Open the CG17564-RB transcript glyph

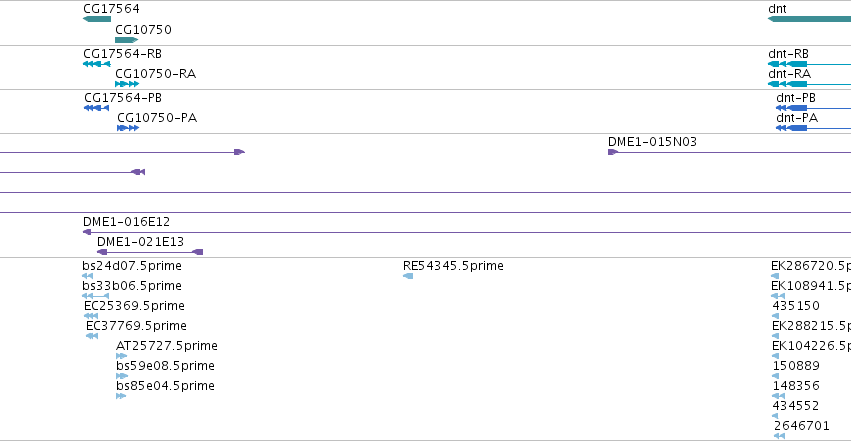pyautogui.click(x=97, y=64)
